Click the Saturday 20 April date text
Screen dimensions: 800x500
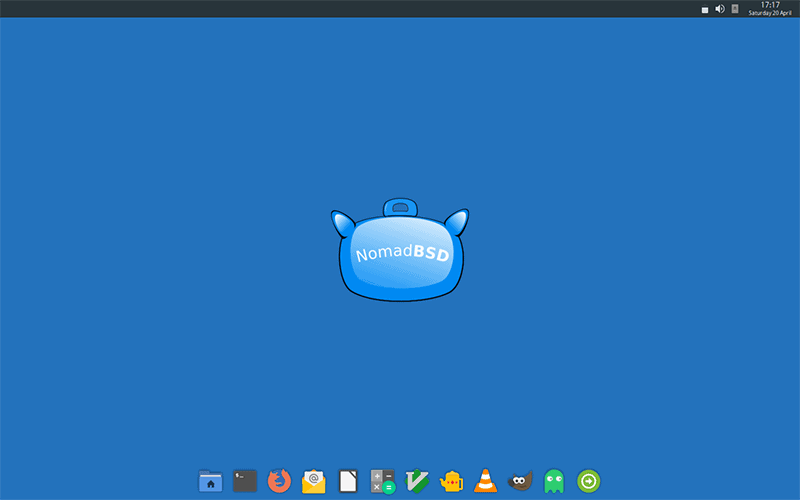[770, 13]
